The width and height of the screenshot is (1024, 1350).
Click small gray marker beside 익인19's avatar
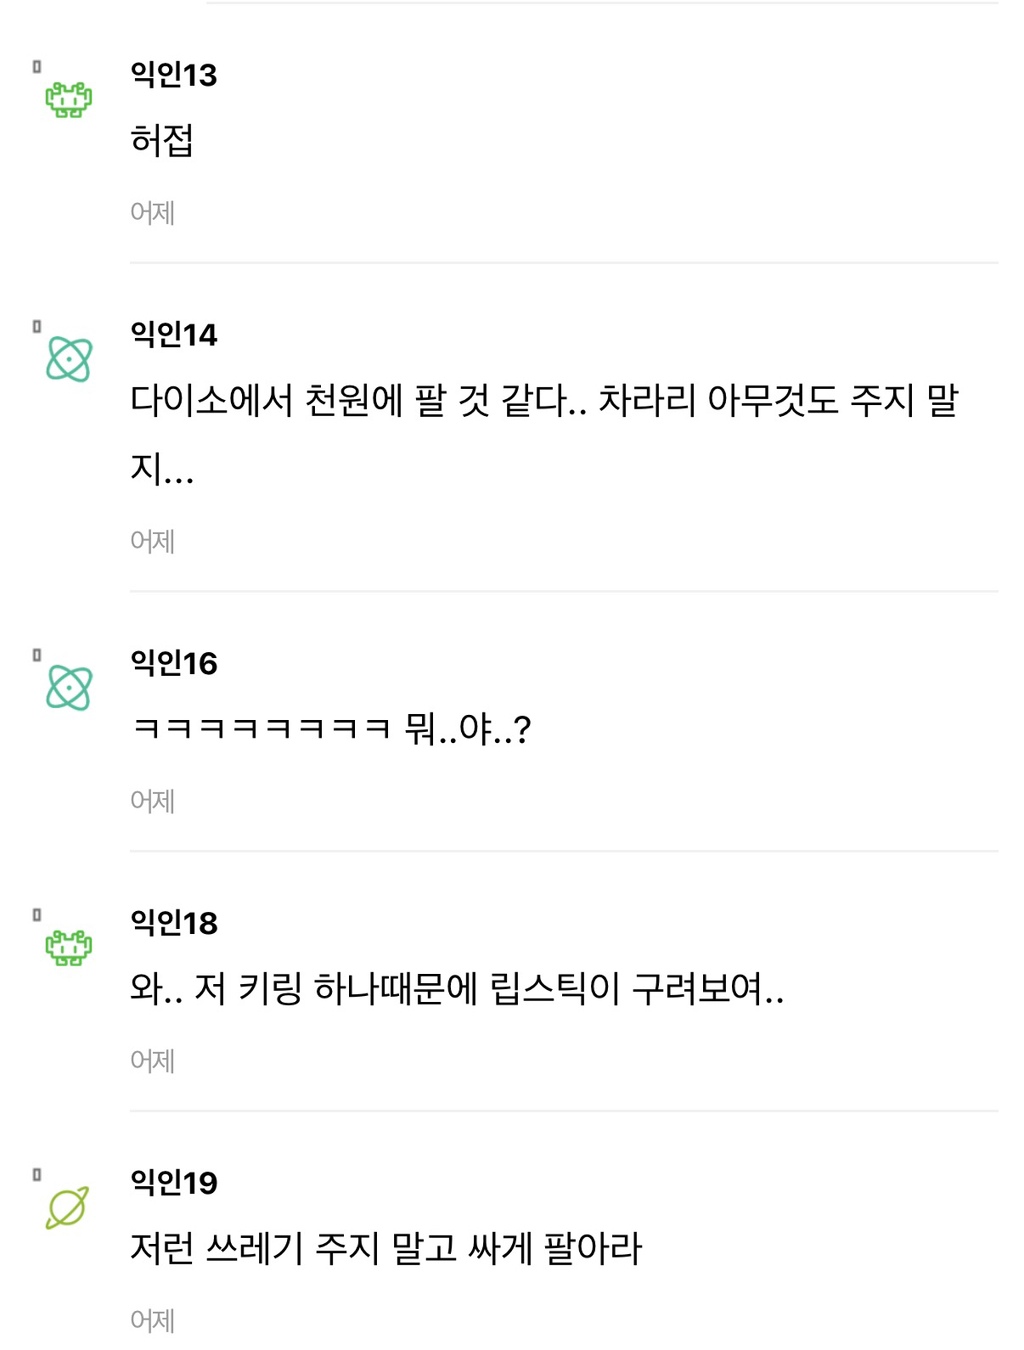37,1175
